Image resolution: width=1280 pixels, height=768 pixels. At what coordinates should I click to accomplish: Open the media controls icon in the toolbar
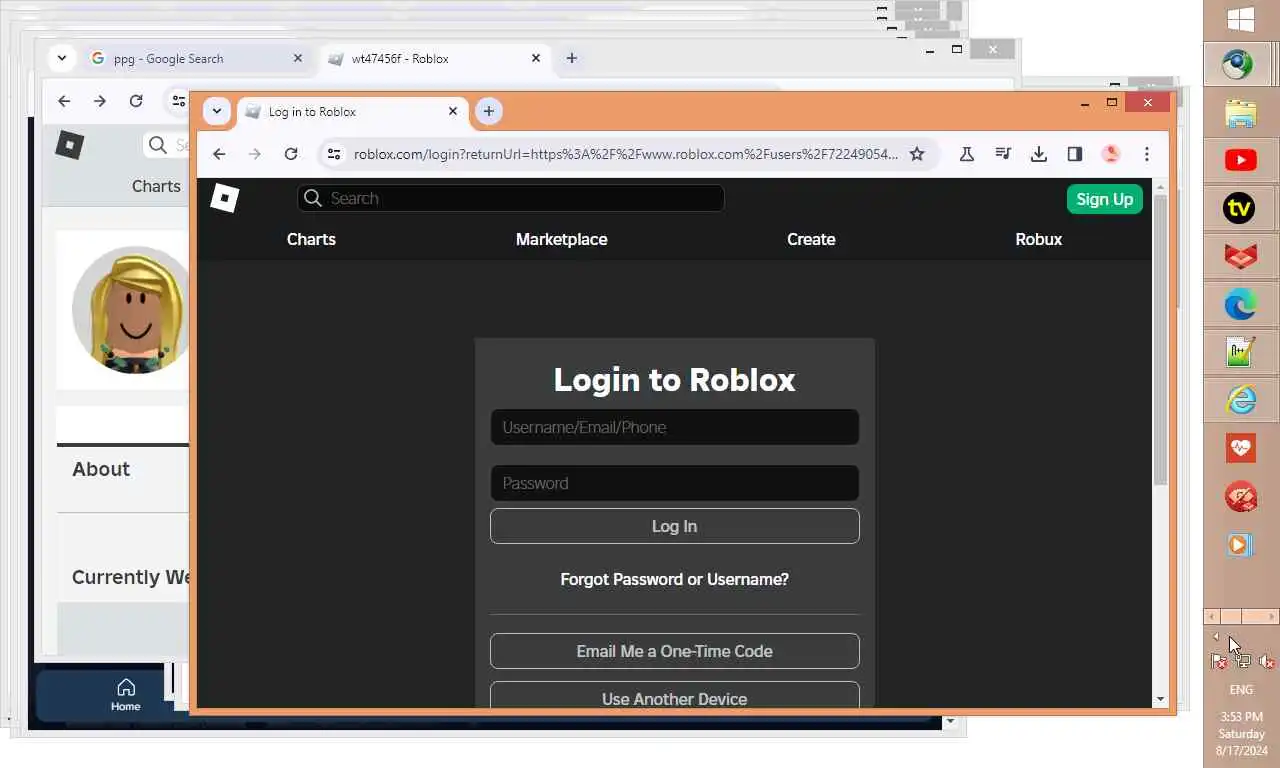click(x=1003, y=154)
